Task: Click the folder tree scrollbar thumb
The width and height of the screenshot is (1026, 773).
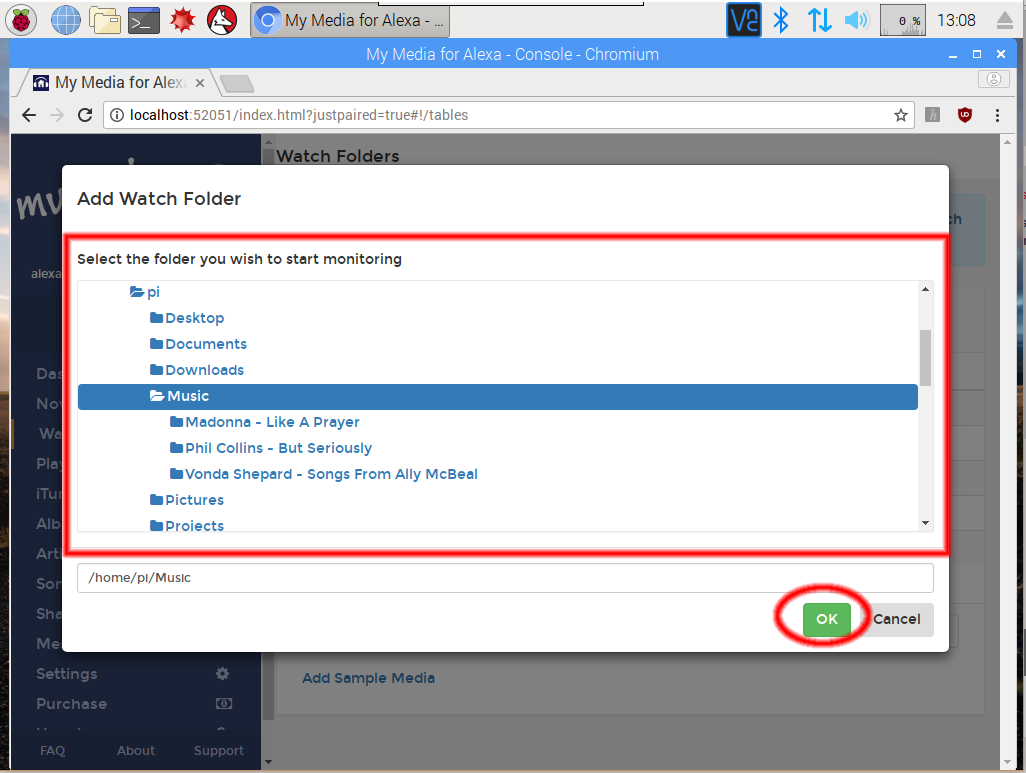Action: (925, 357)
